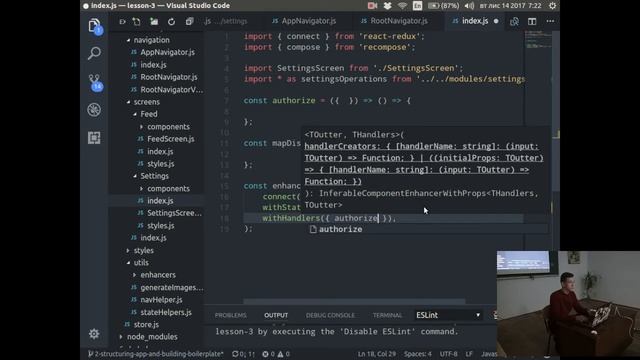Image resolution: width=640 pixels, height=360 pixels.
Task: Open the Explorer view in activity bar
Action: (94, 26)
